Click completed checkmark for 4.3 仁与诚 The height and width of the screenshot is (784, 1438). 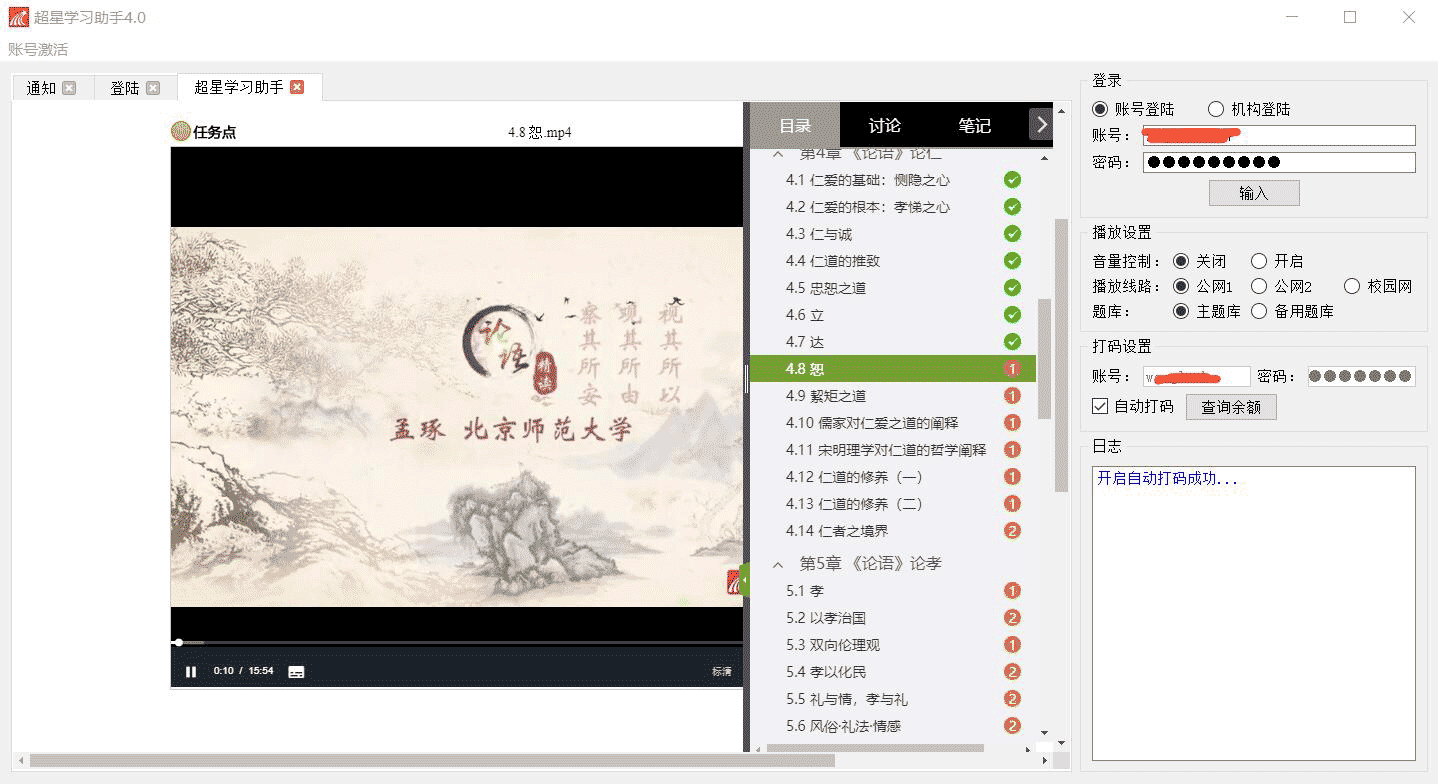[x=1012, y=234]
